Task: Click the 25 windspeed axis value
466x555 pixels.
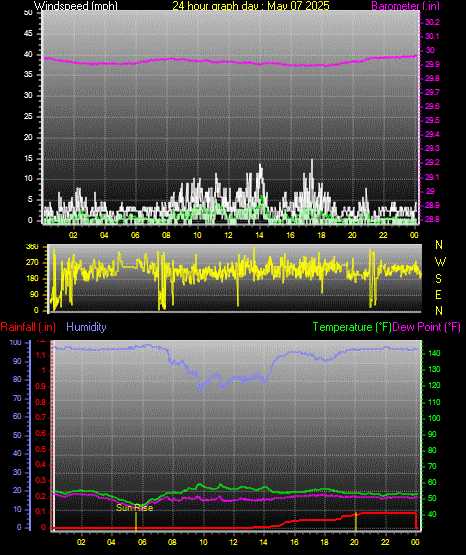Action: 28,116
